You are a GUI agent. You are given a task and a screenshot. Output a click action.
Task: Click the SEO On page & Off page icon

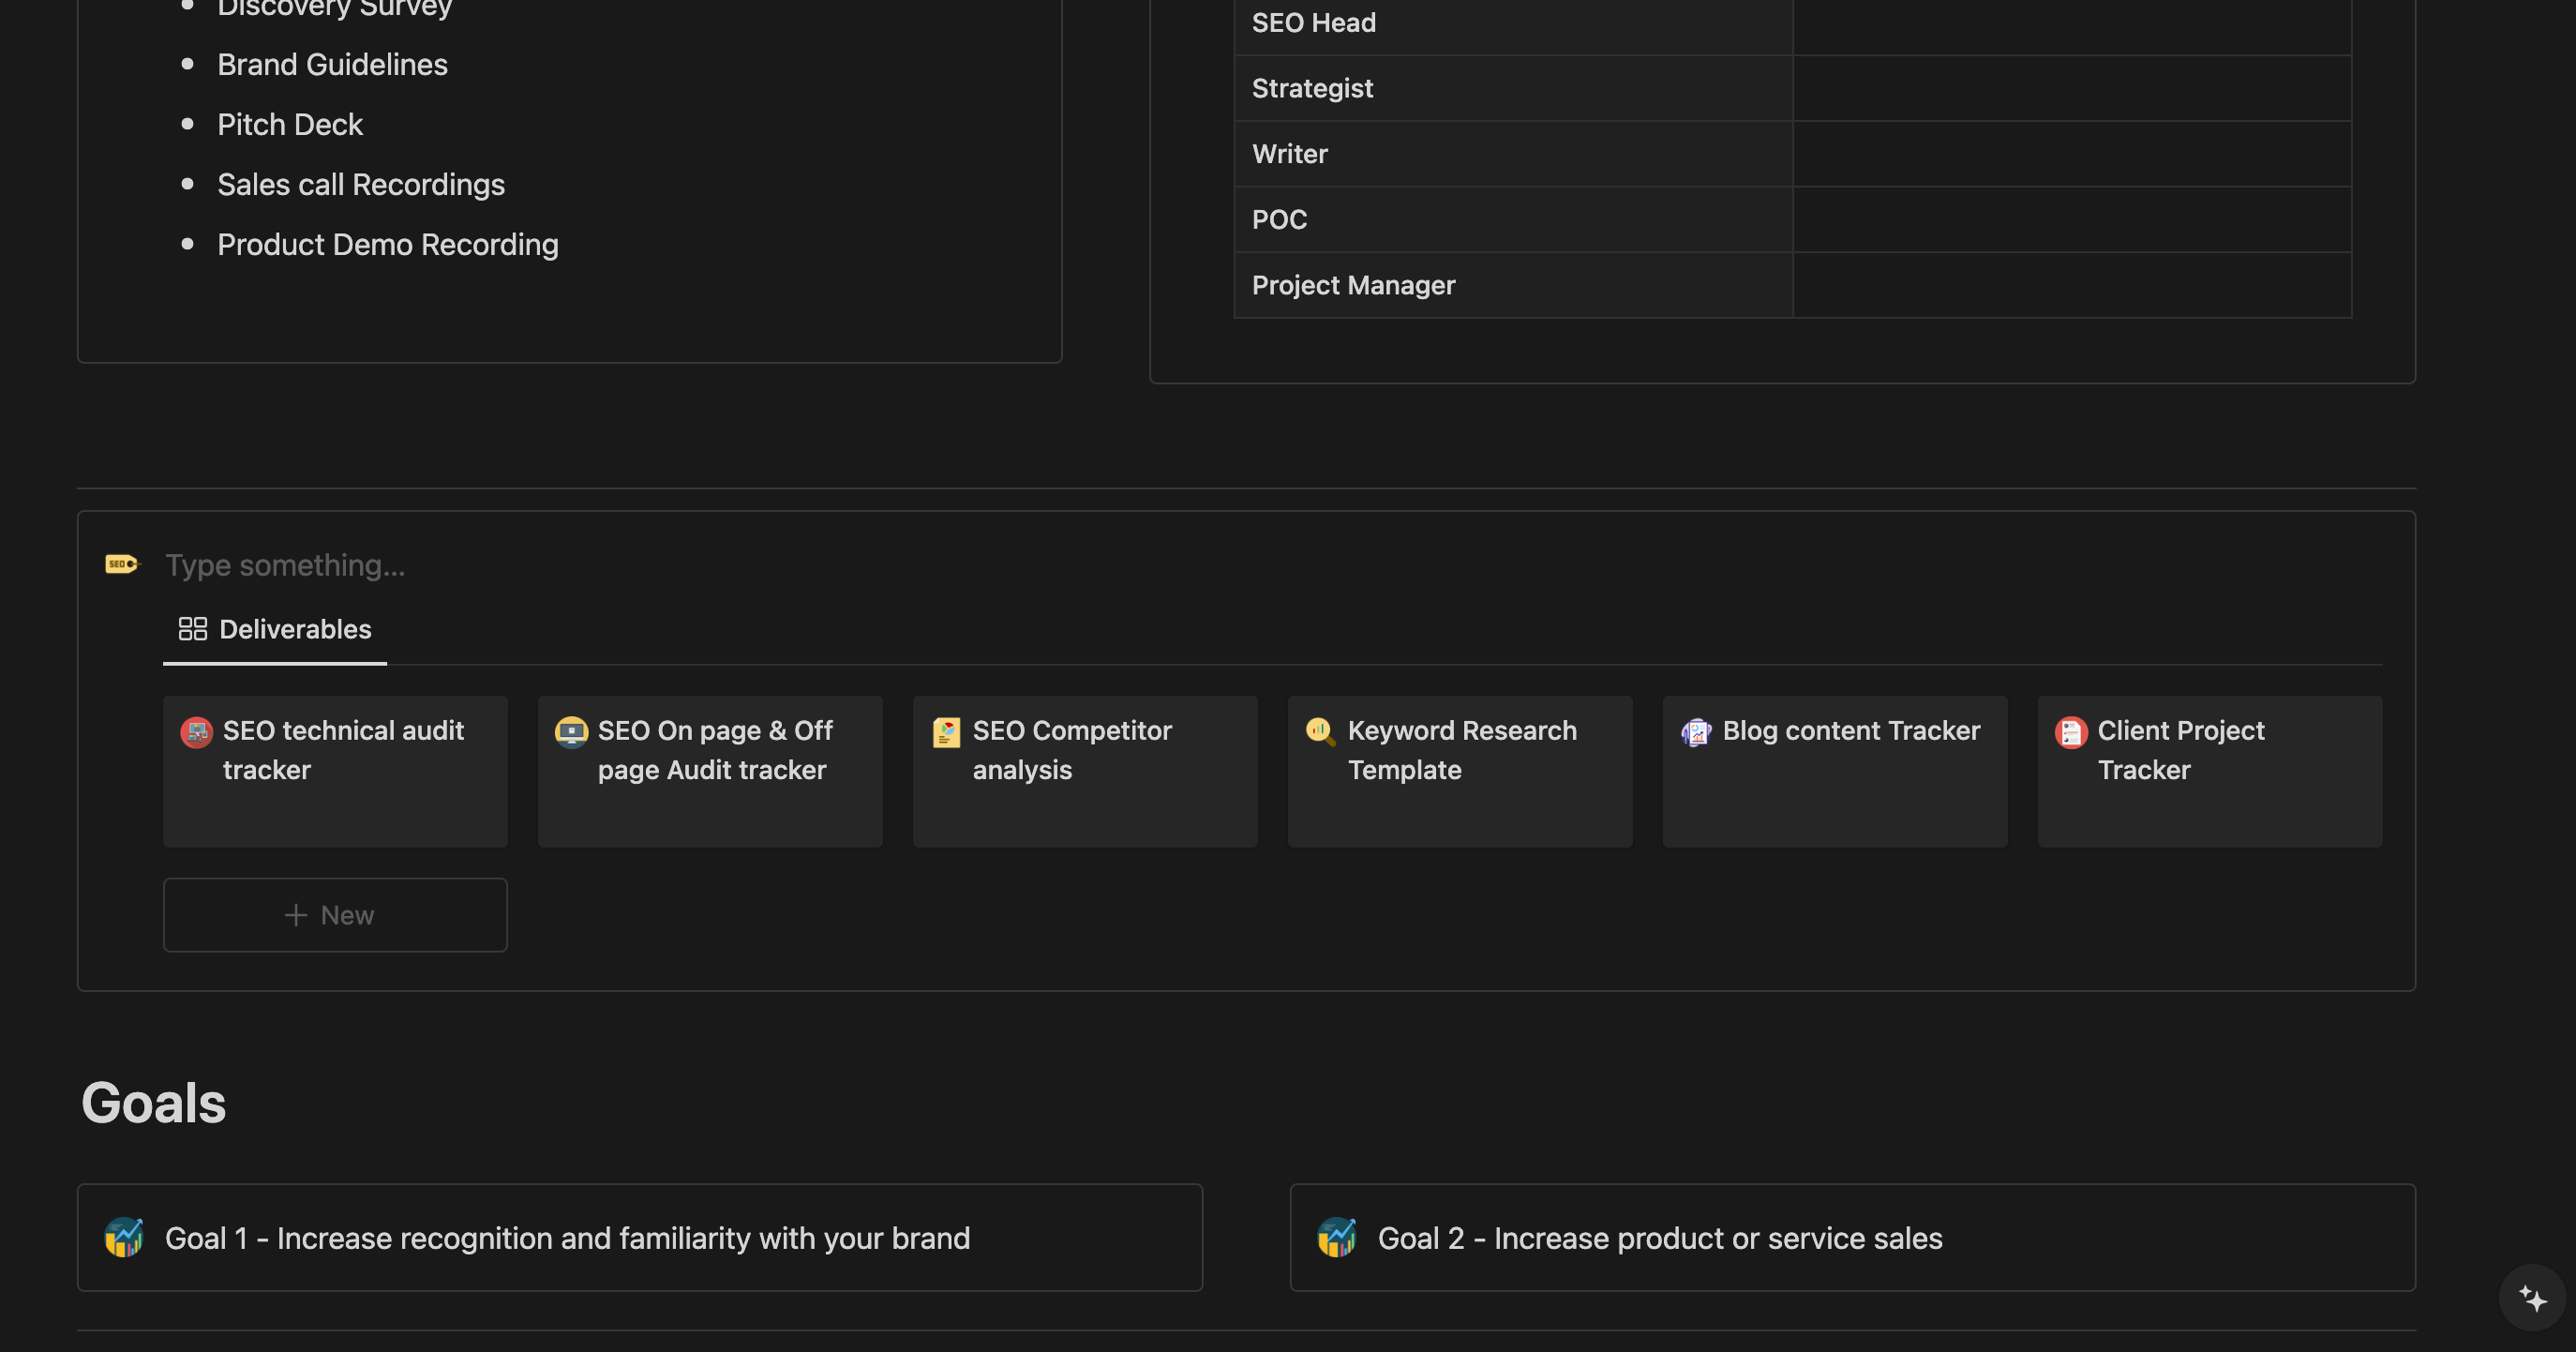[x=571, y=732]
